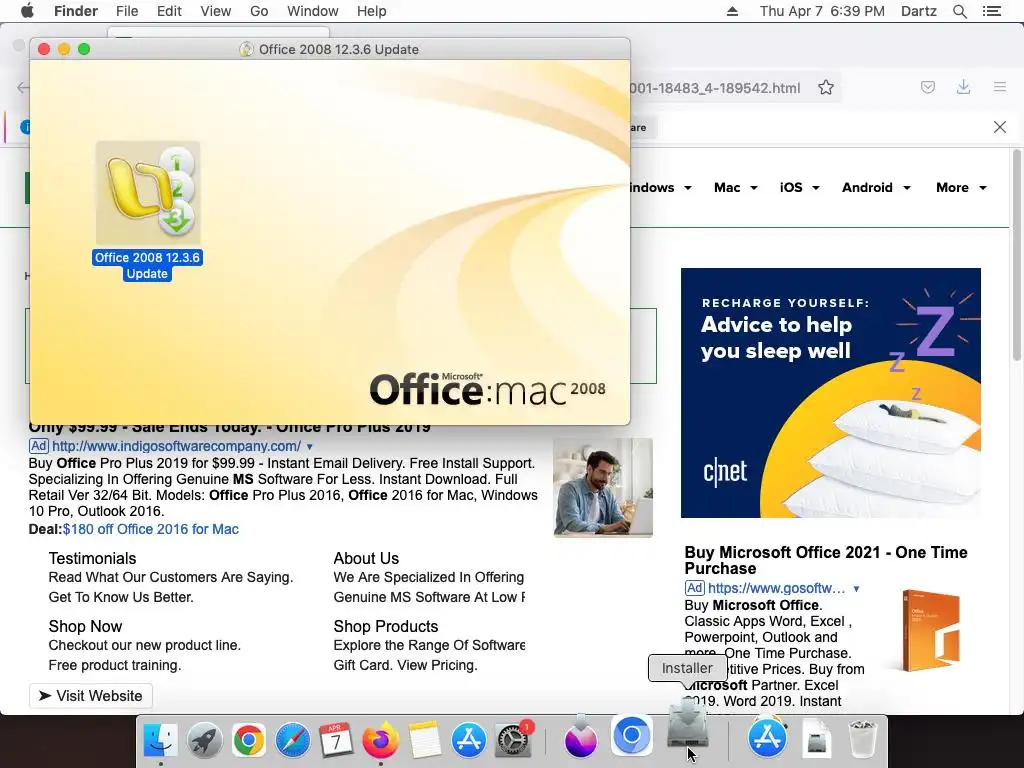Viewport: 1024px width, 768px height.
Task: Open System Preferences with the update badge
Action: click(x=513, y=740)
